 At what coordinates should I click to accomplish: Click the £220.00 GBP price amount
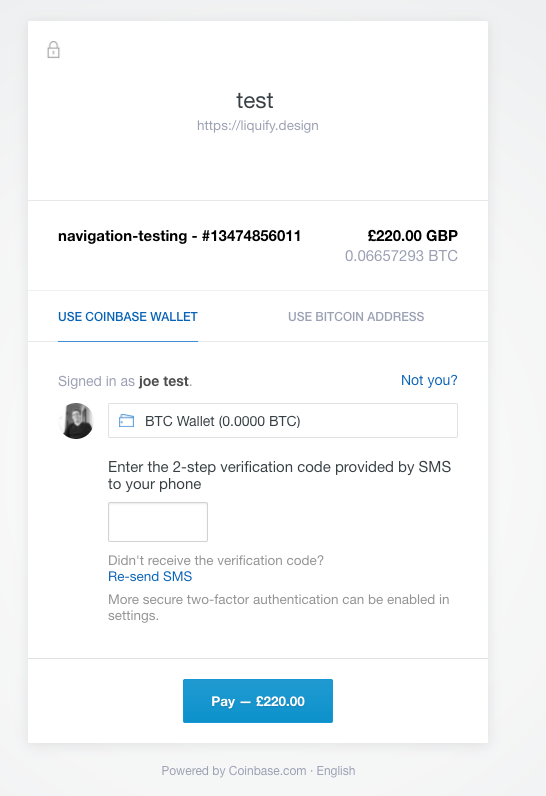click(x=413, y=236)
